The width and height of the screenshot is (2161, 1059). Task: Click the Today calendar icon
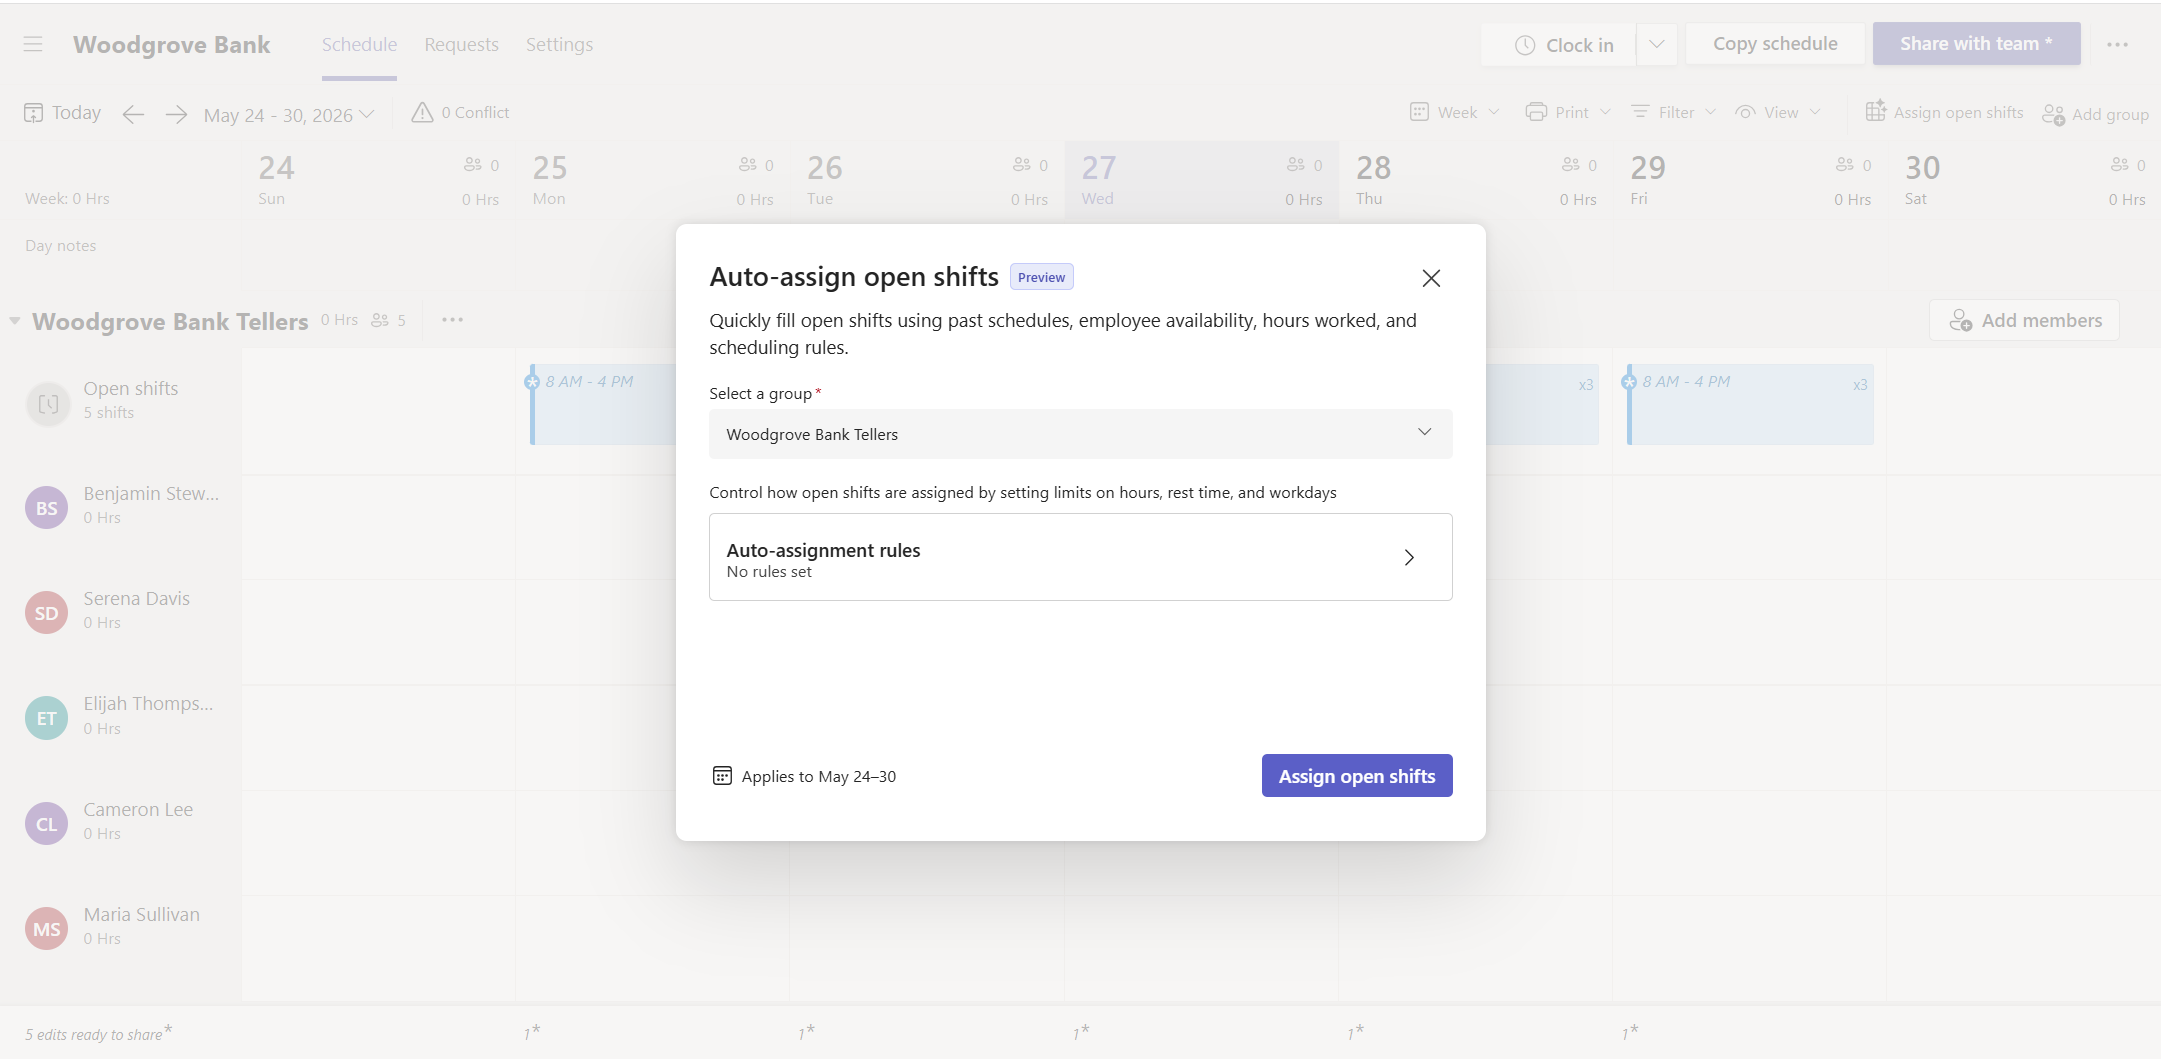[33, 112]
